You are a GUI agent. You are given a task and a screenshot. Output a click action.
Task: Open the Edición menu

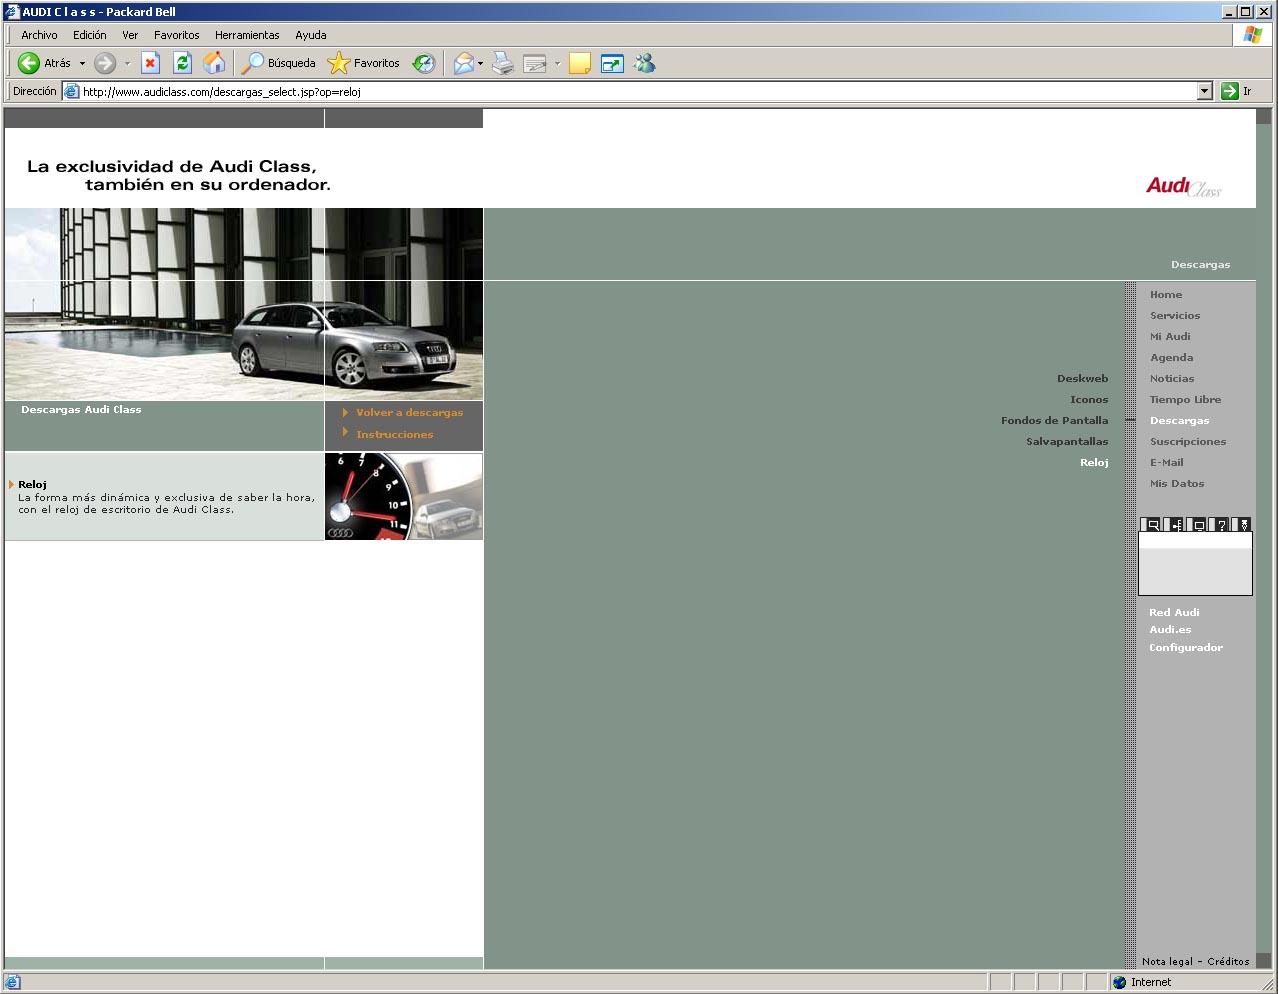click(x=90, y=35)
